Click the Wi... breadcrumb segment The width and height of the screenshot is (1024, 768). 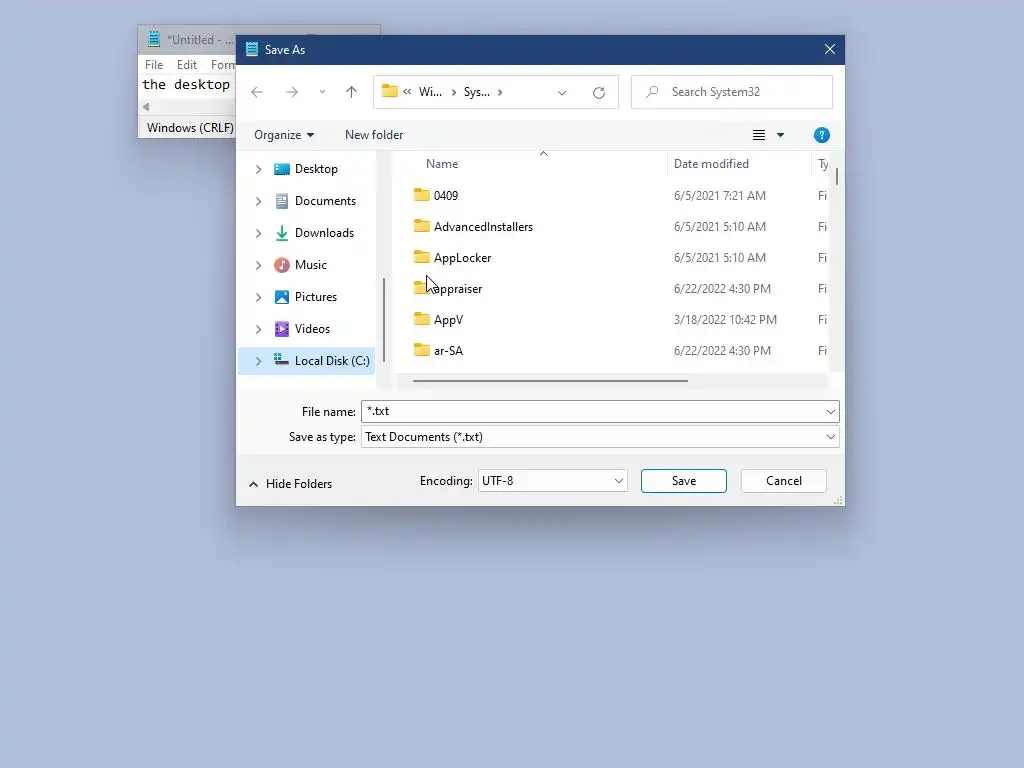[430, 92]
